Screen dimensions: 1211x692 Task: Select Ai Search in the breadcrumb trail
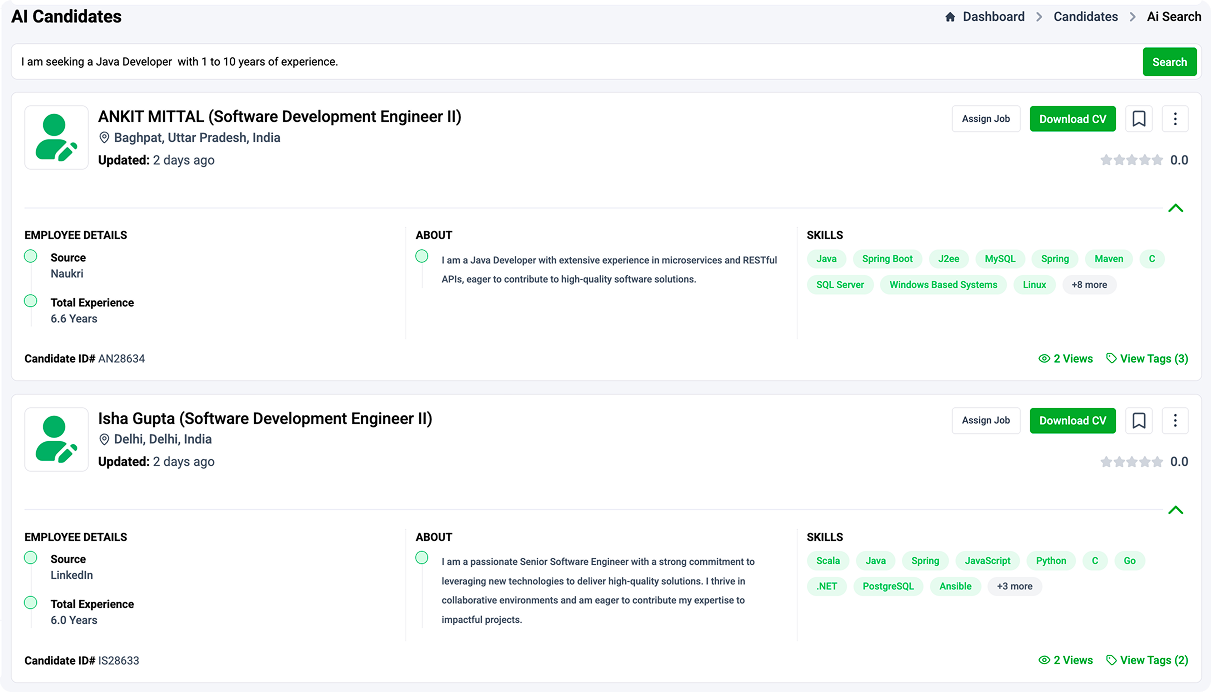(1174, 16)
